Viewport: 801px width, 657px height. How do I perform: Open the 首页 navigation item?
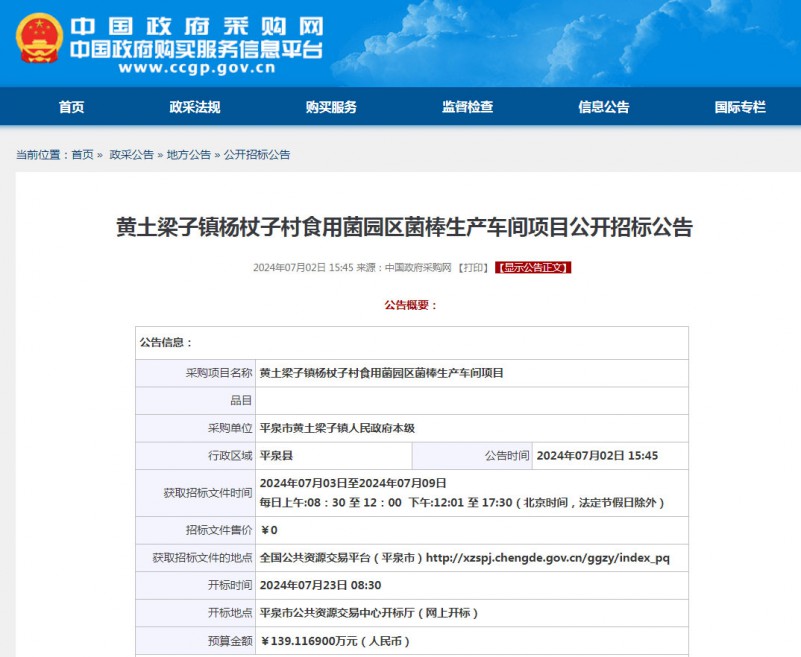72,107
